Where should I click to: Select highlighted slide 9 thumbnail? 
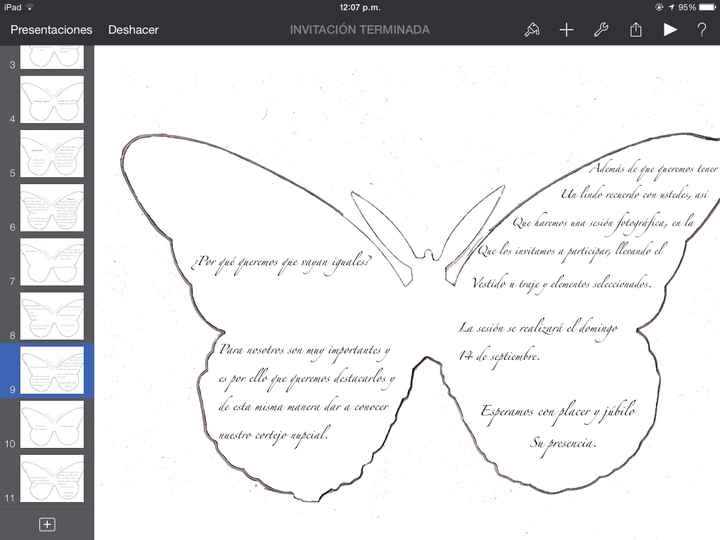point(52,370)
